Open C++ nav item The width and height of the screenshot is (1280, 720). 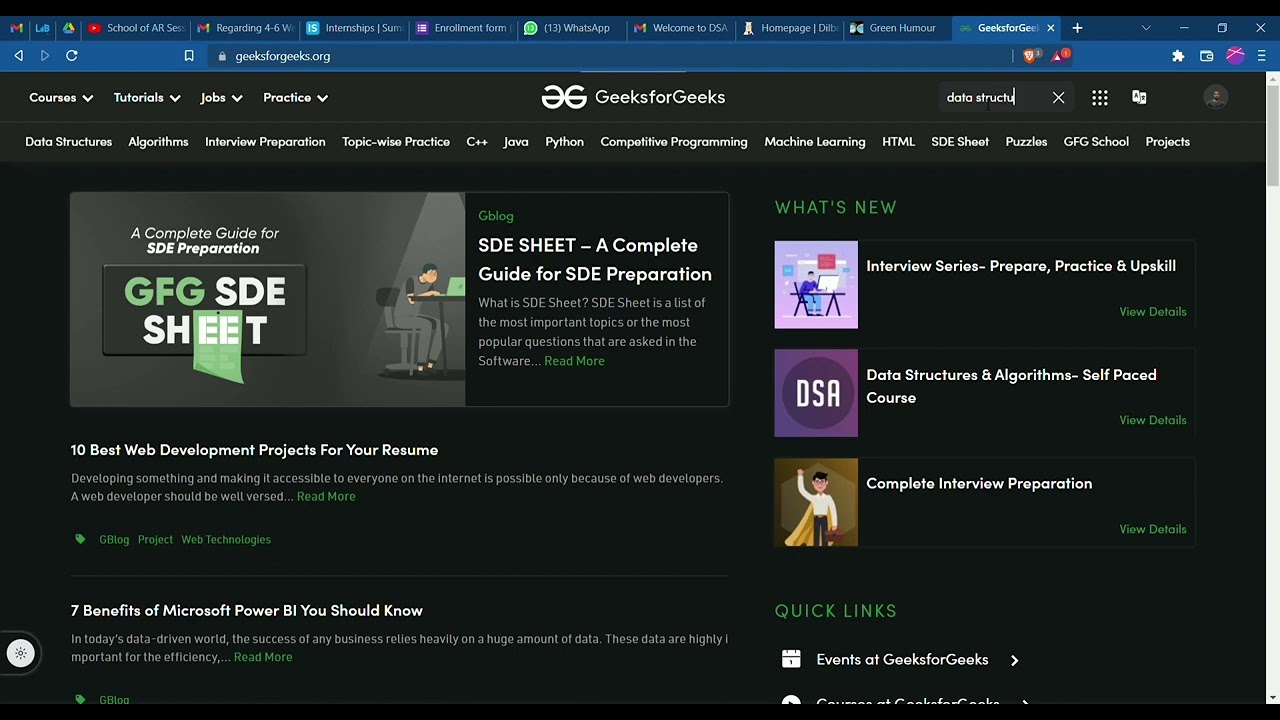click(x=477, y=142)
